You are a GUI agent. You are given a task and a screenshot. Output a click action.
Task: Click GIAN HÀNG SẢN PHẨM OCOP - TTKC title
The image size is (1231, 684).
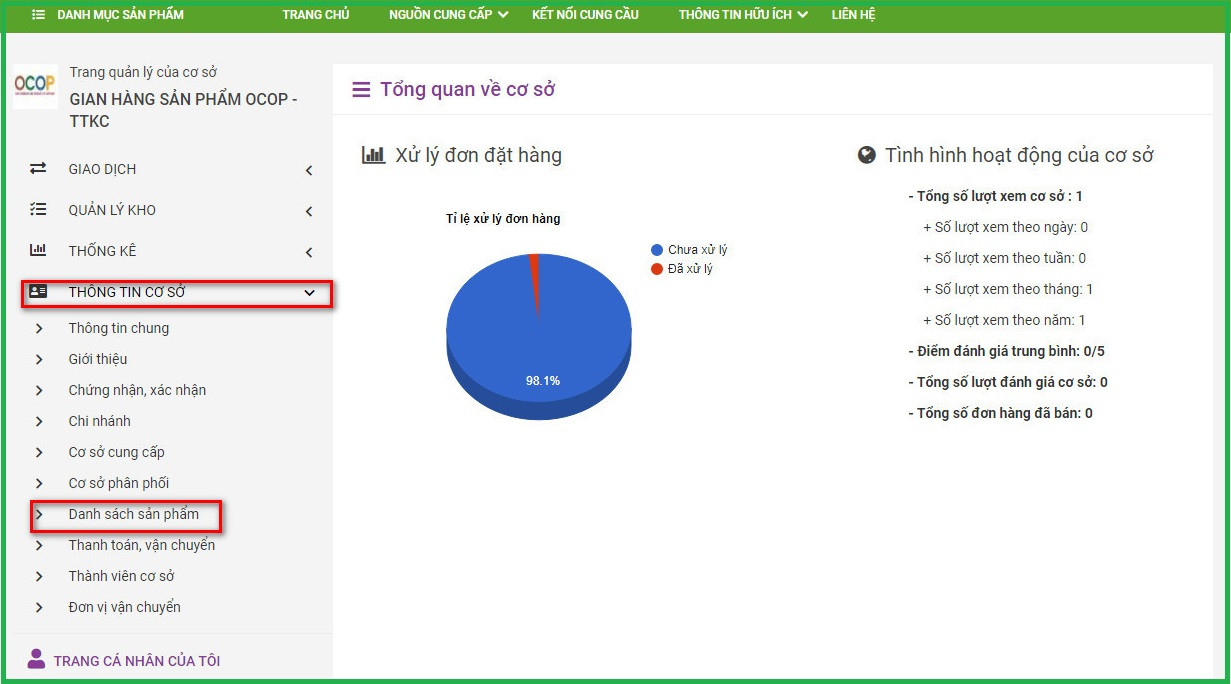(183, 110)
